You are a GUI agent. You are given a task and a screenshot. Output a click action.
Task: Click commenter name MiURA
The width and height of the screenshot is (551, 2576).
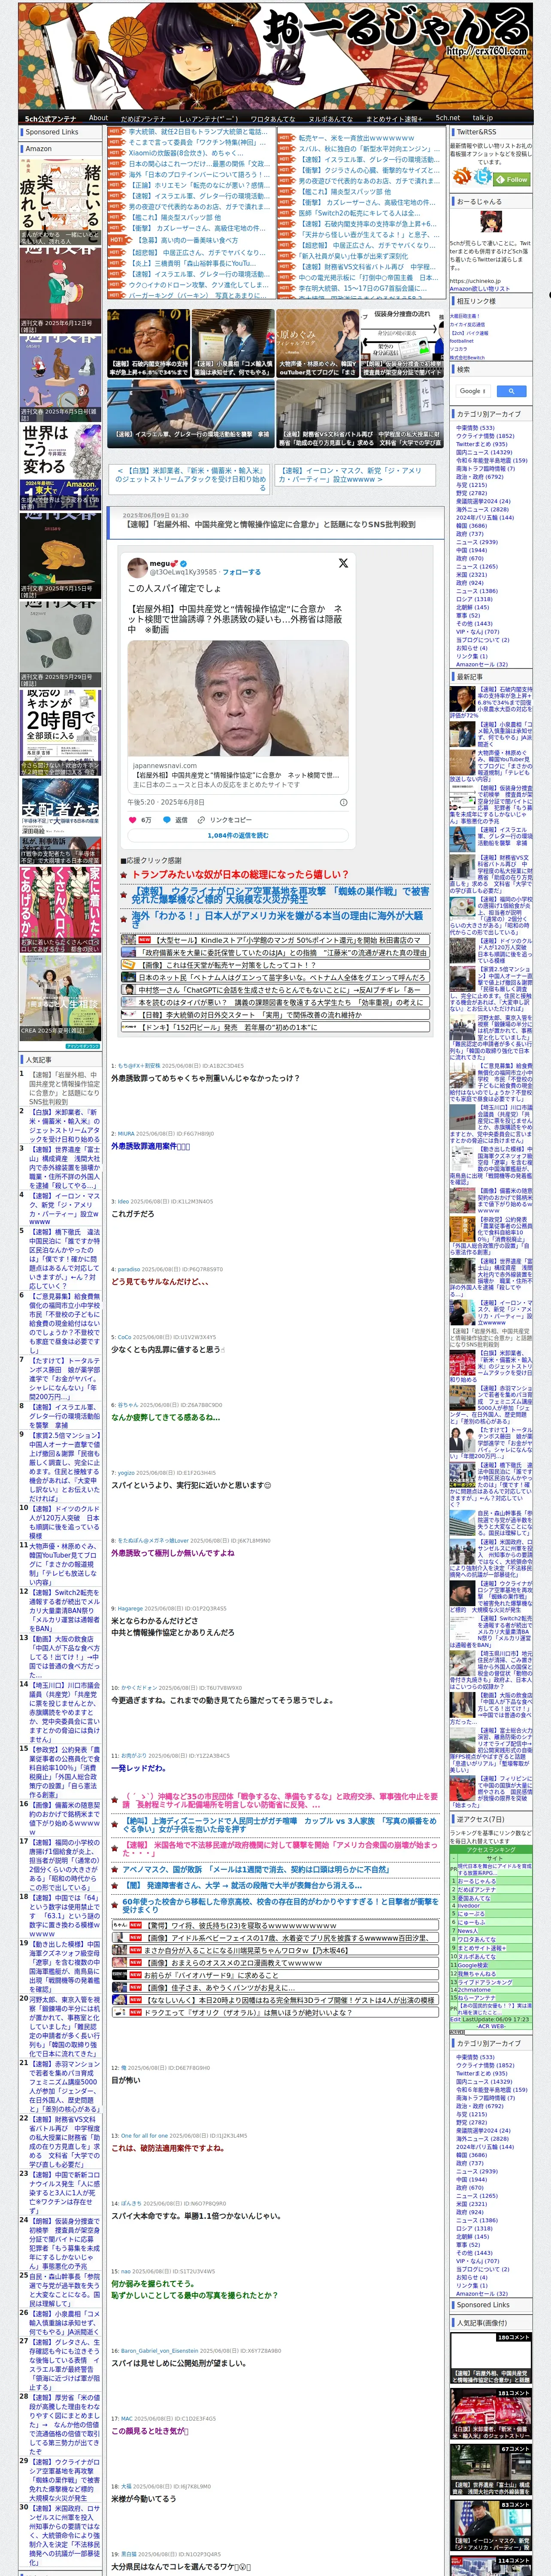tap(126, 1134)
